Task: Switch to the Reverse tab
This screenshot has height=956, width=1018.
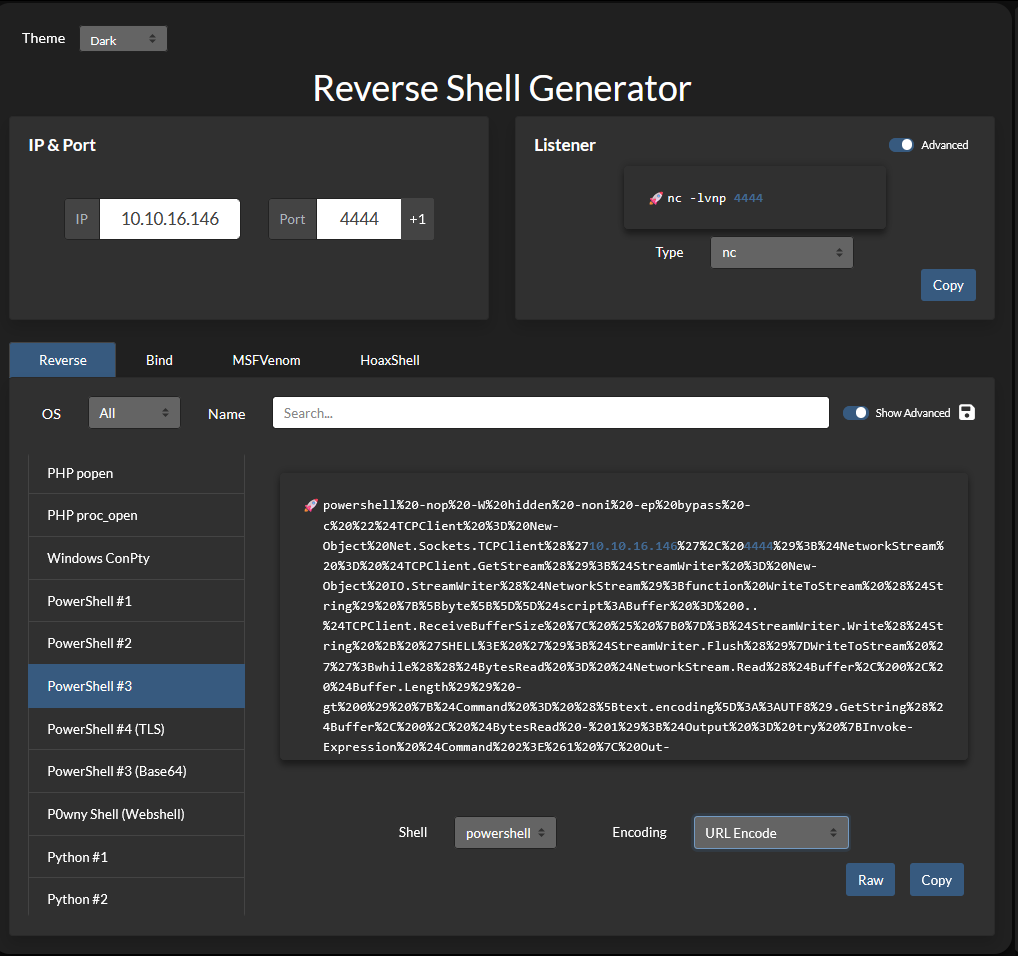Action: [62, 360]
